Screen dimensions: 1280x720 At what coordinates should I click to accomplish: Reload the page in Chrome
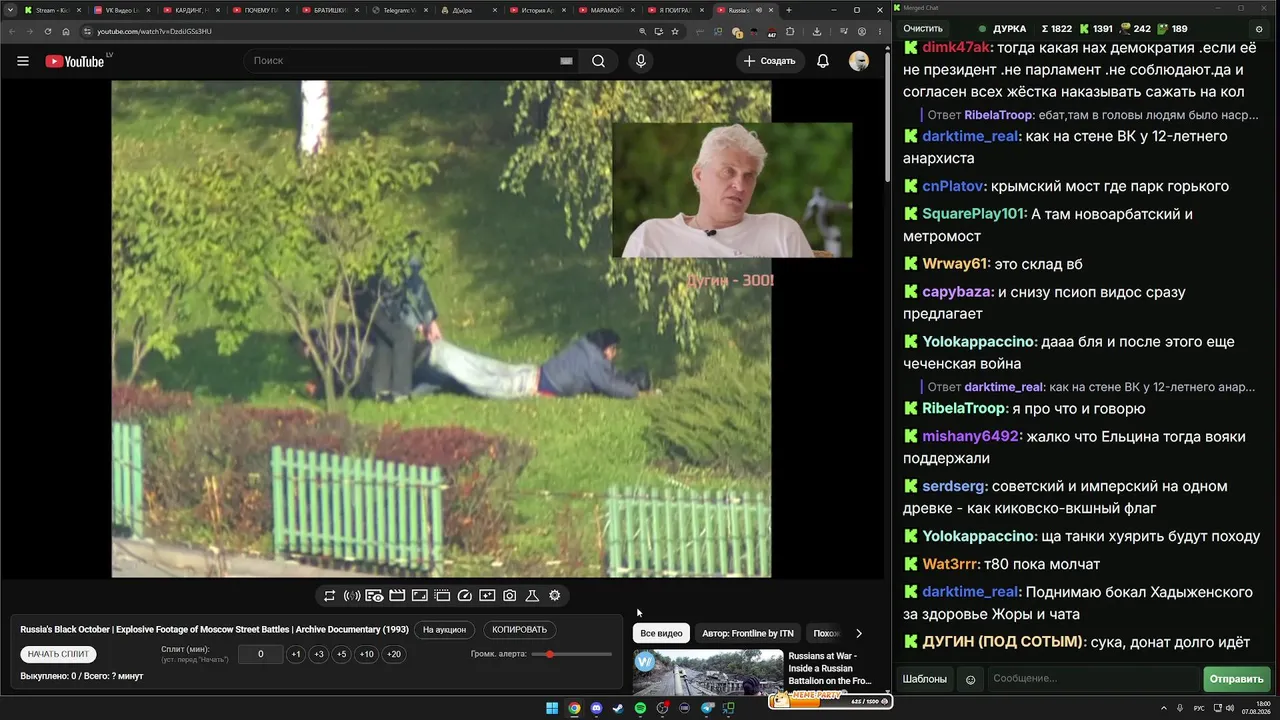[47, 31]
